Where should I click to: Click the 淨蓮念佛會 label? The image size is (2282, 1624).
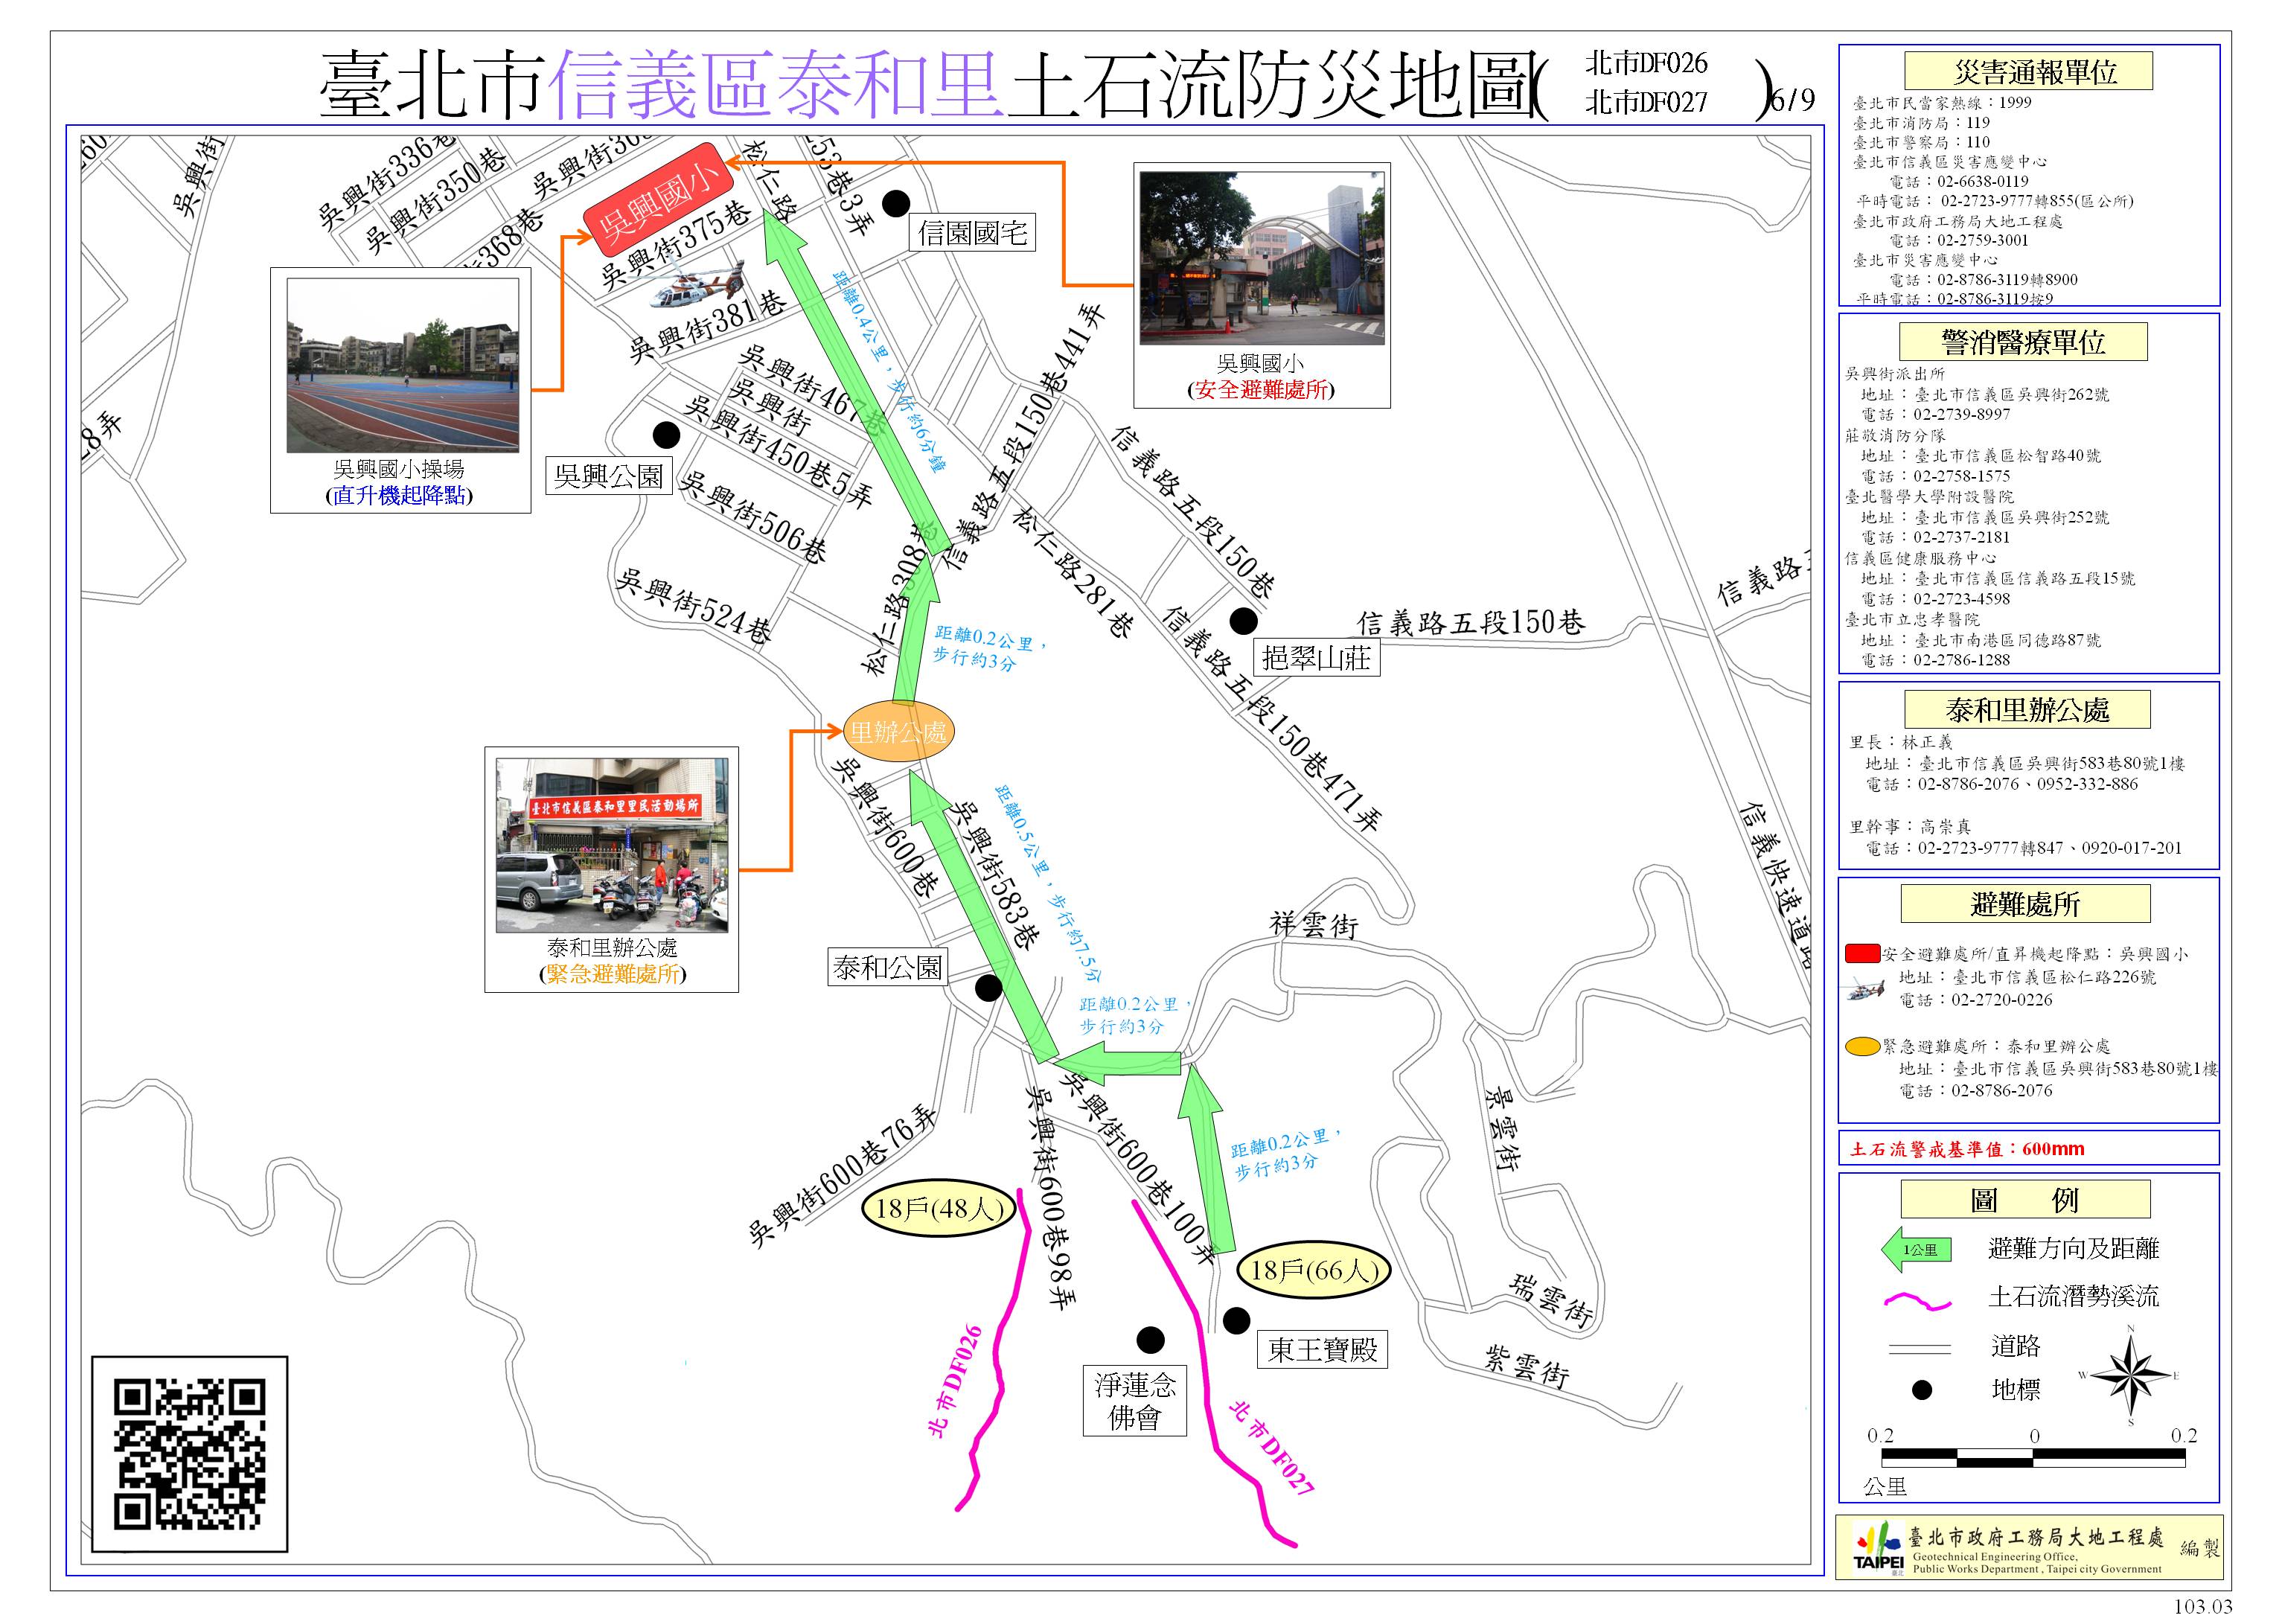1135,1401
